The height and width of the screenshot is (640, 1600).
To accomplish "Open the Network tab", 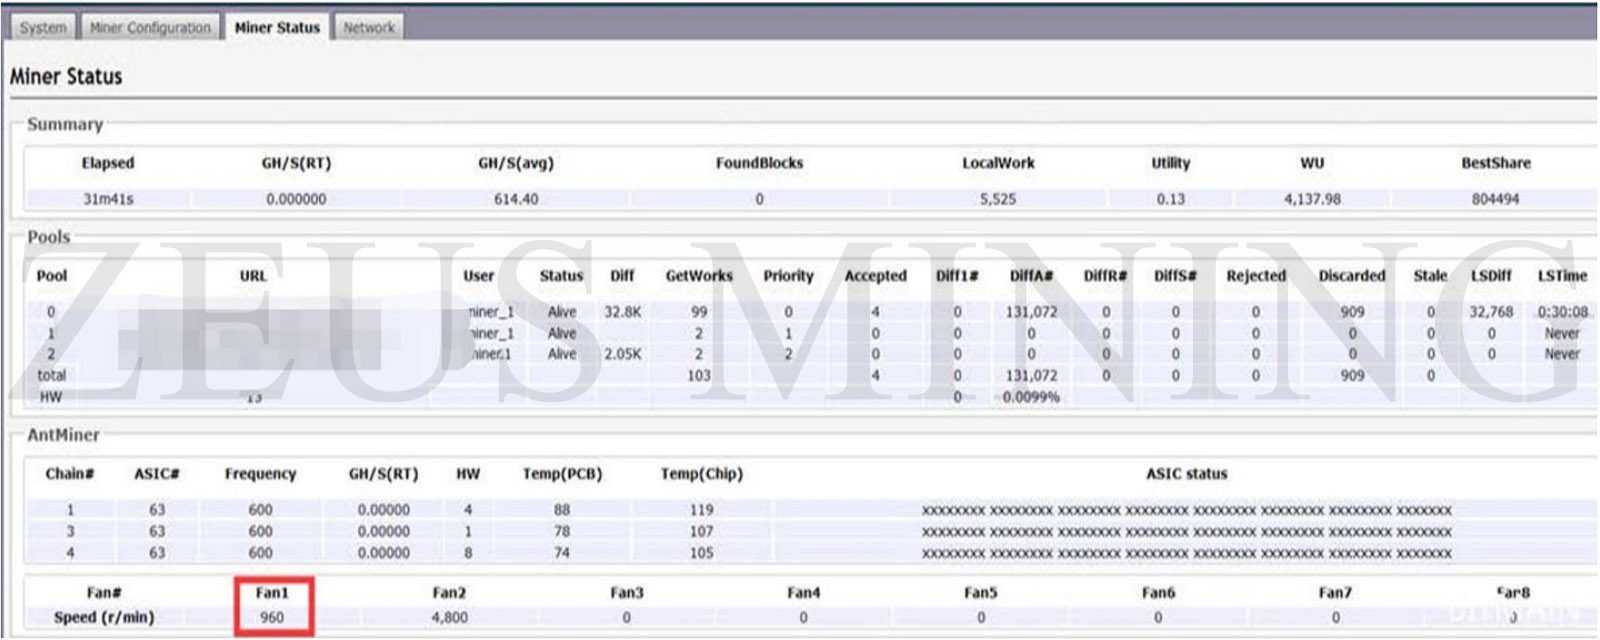I will click(x=369, y=28).
